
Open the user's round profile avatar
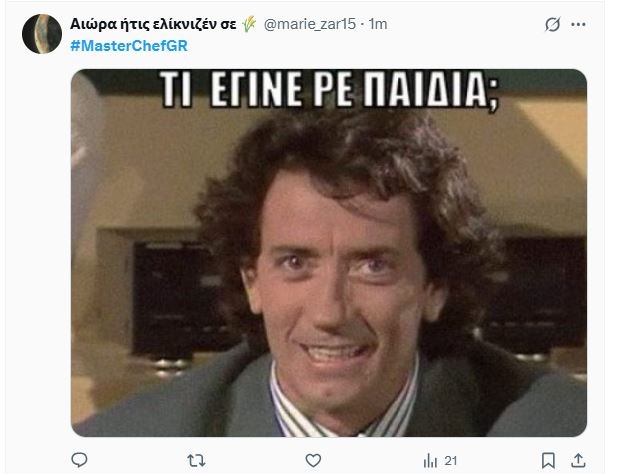click(42, 34)
